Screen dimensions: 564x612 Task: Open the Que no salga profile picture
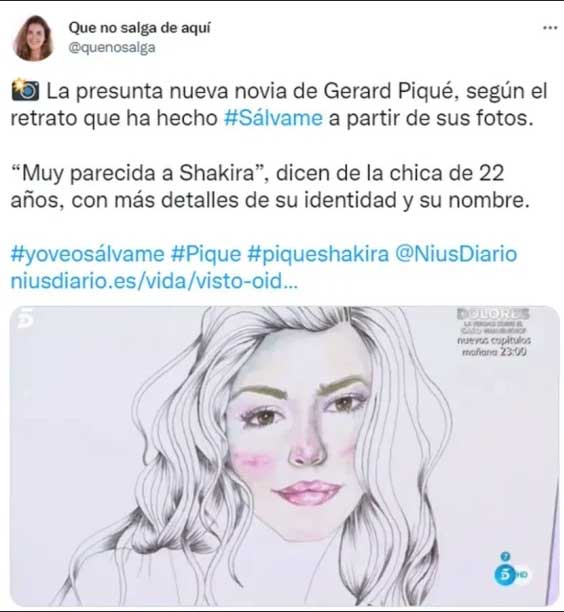coord(34,38)
